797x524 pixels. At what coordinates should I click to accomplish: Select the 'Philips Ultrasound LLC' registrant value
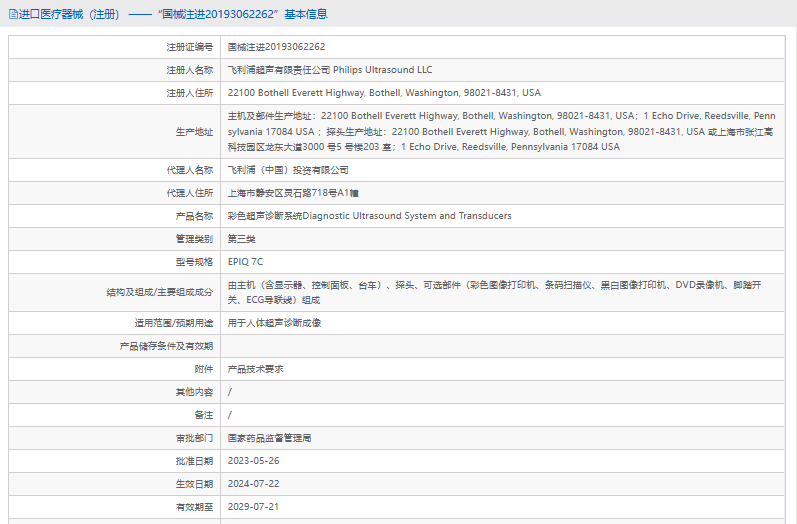click(x=382, y=70)
